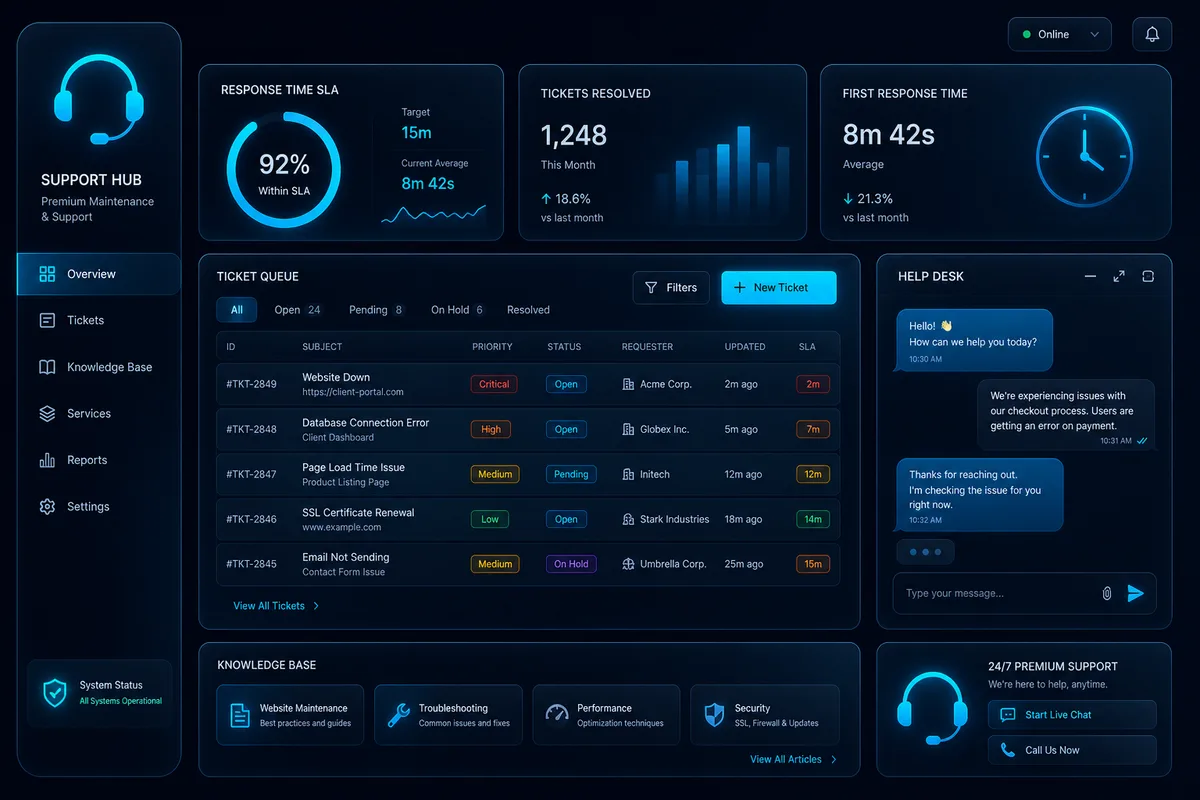
Task: Click Call Us Now
Action: tap(1072, 750)
